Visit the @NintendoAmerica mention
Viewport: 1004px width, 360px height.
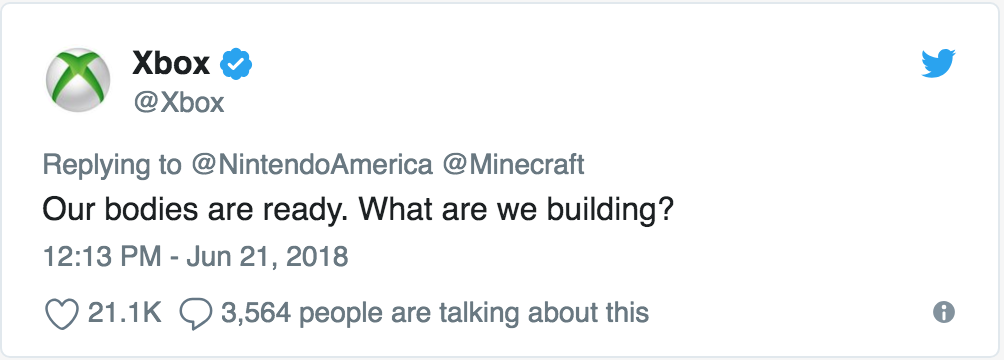click(312, 165)
